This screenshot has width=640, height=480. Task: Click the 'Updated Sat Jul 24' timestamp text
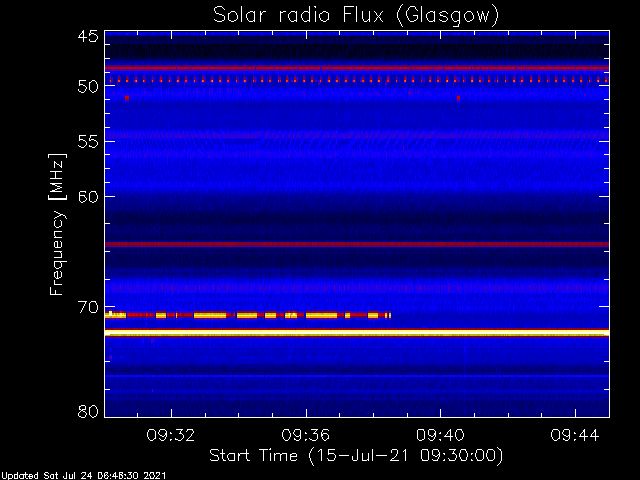(84, 476)
